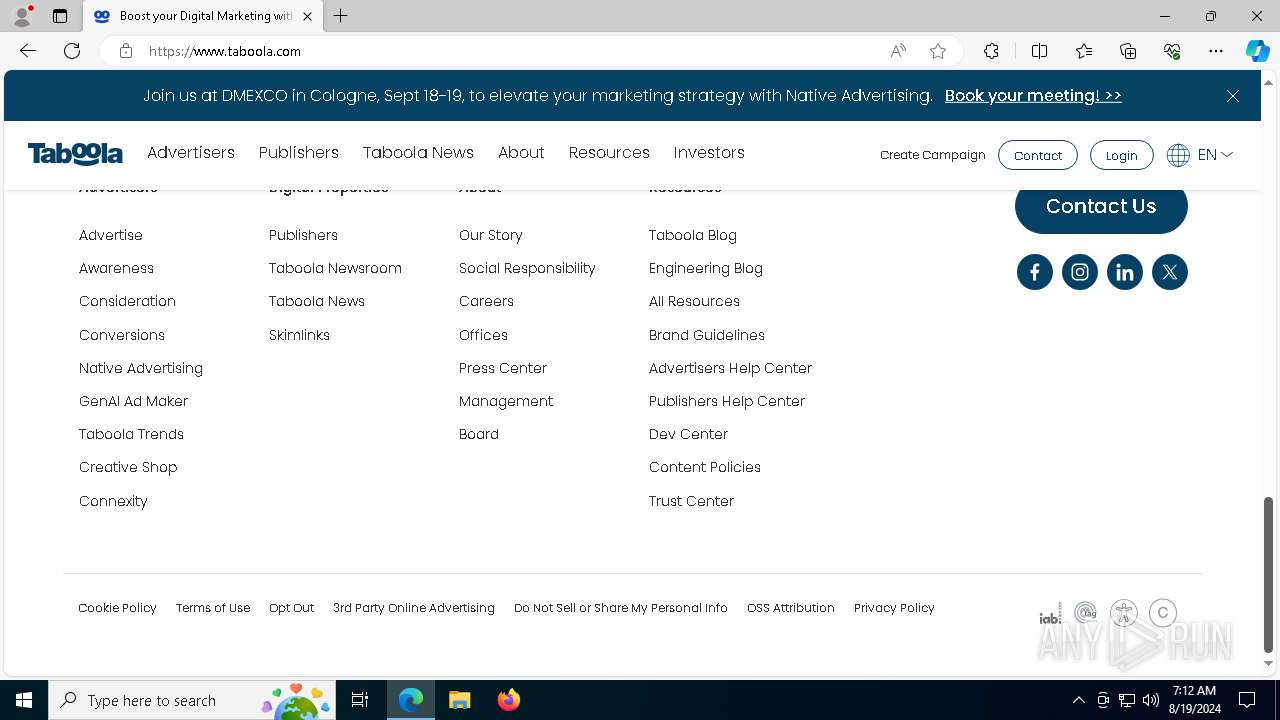The image size is (1280, 720).
Task: Open Taboola's X (Twitter) icon
Action: (x=1170, y=272)
